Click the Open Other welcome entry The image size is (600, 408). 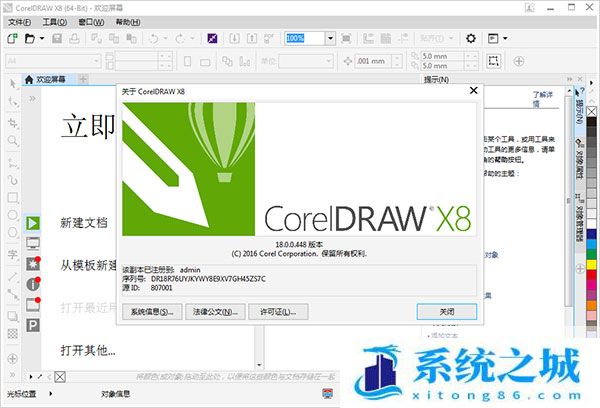point(88,350)
